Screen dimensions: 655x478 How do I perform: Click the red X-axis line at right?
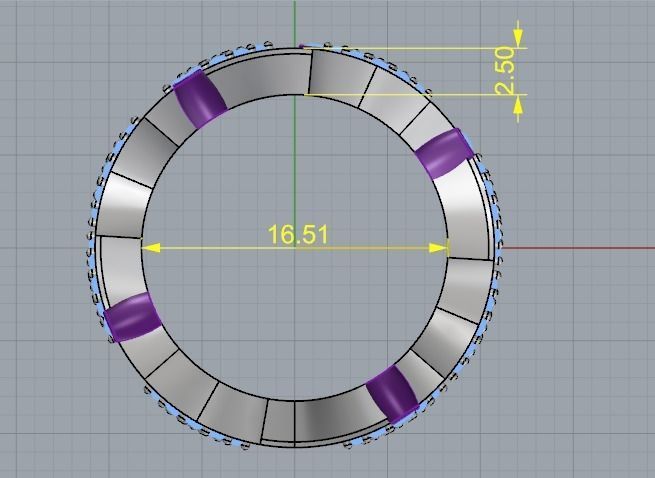click(578, 248)
